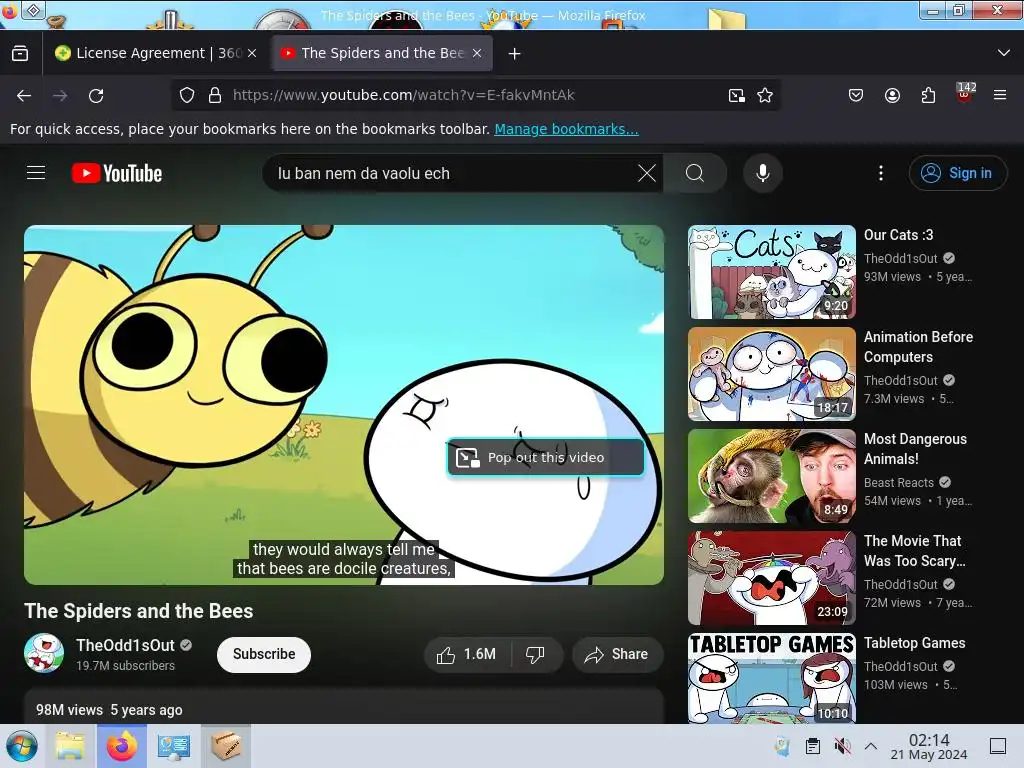Search by voice using microphone icon

763,173
